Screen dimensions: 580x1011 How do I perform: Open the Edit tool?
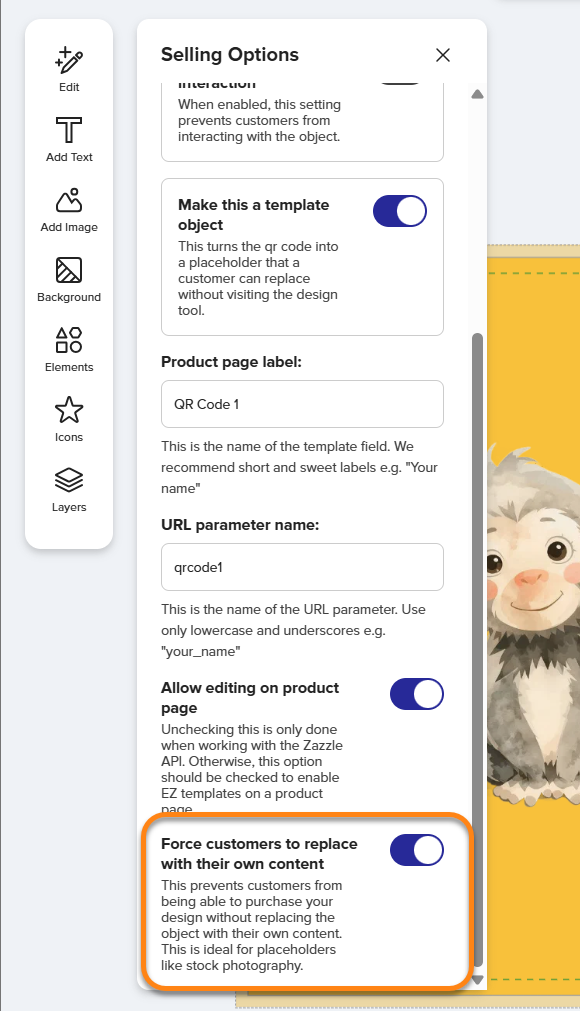(x=69, y=70)
